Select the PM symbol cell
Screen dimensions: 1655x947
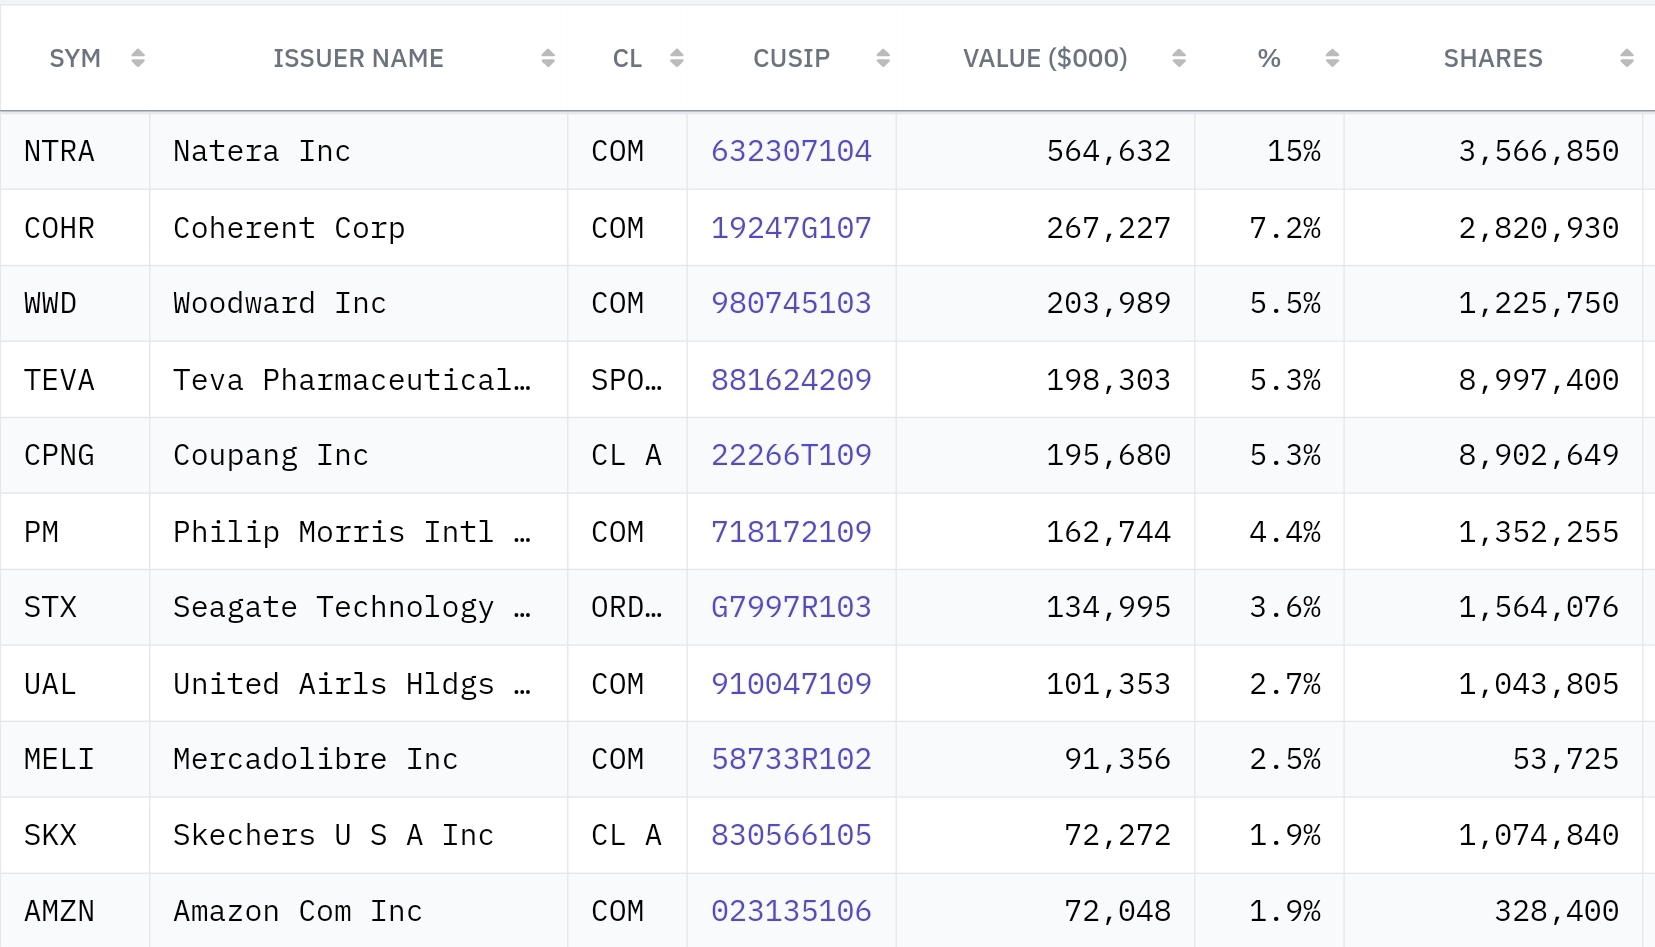point(75,532)
